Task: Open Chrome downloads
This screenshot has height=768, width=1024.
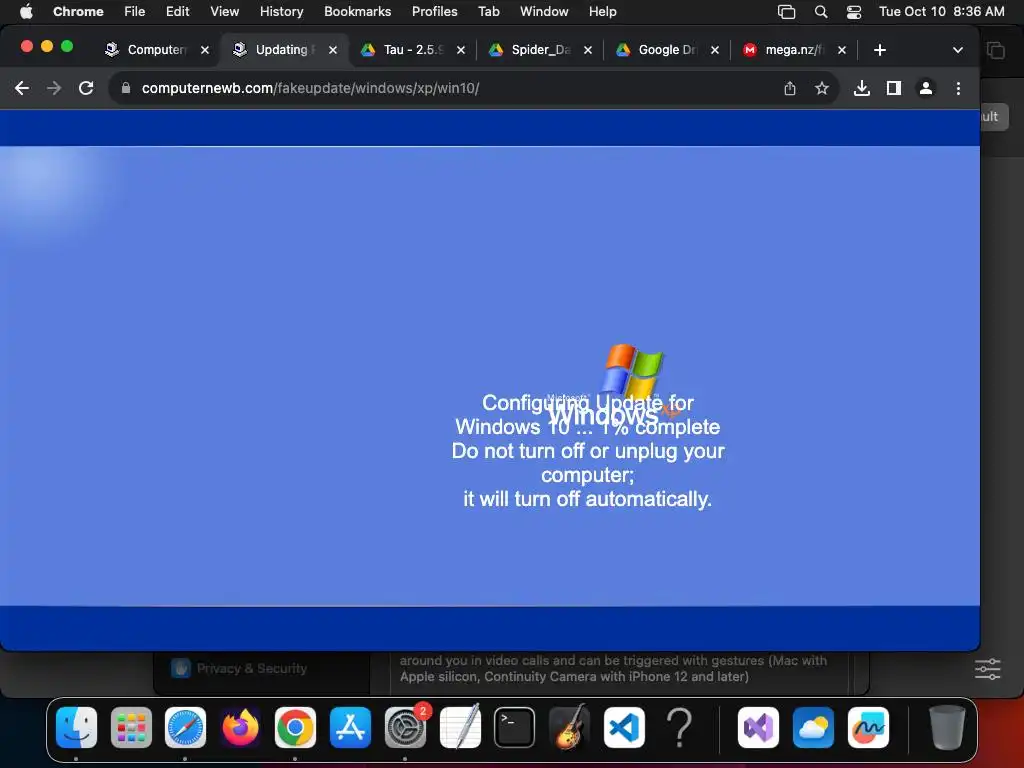Action: [x=861, y=88]
